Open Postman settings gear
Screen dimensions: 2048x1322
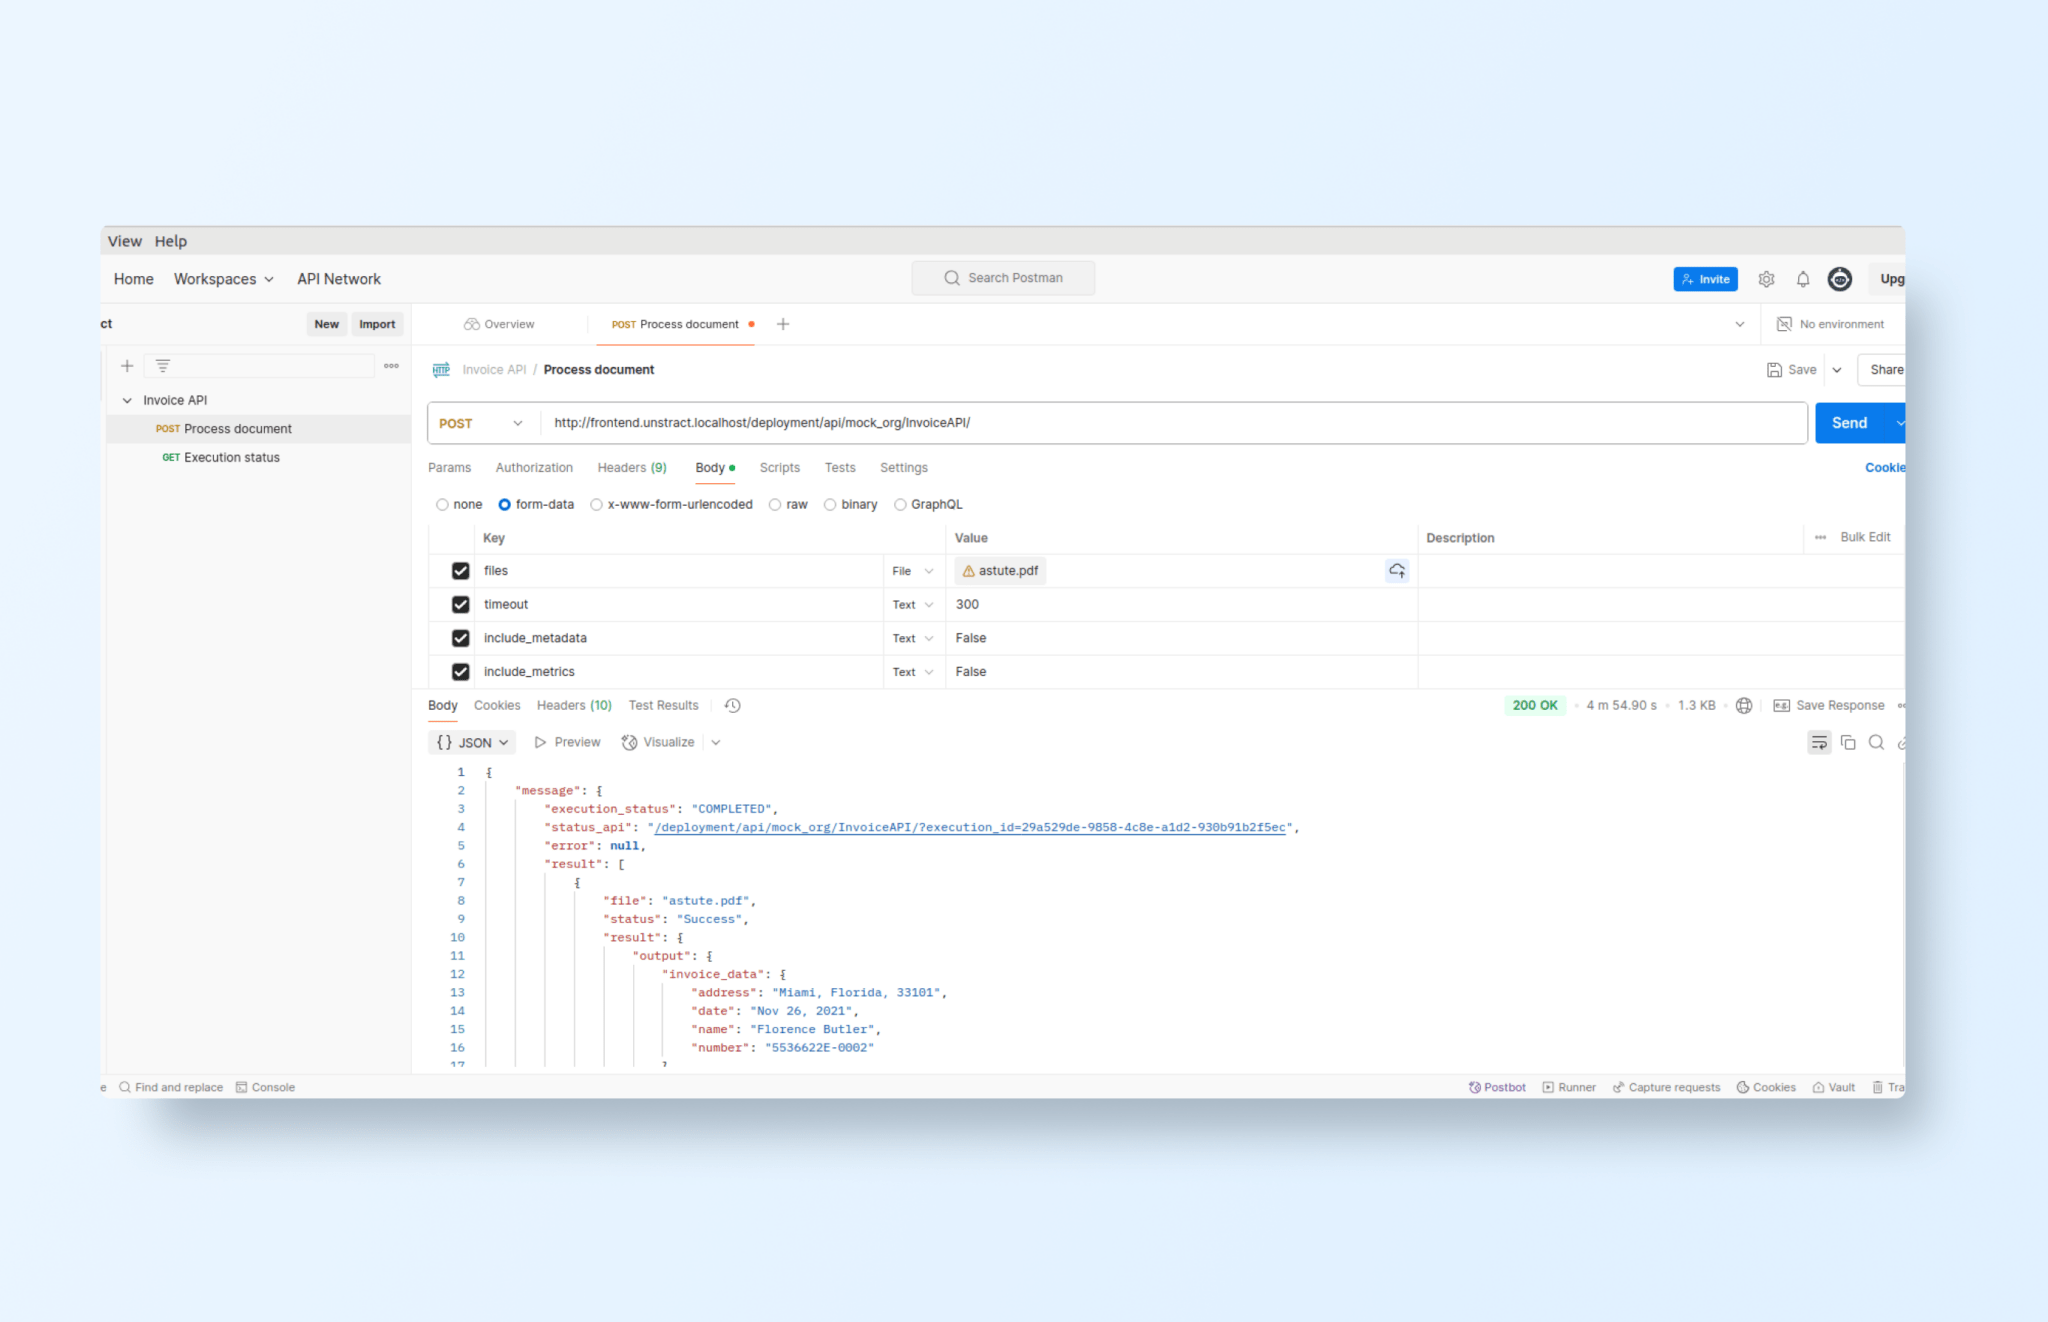tap(1766, 279)
